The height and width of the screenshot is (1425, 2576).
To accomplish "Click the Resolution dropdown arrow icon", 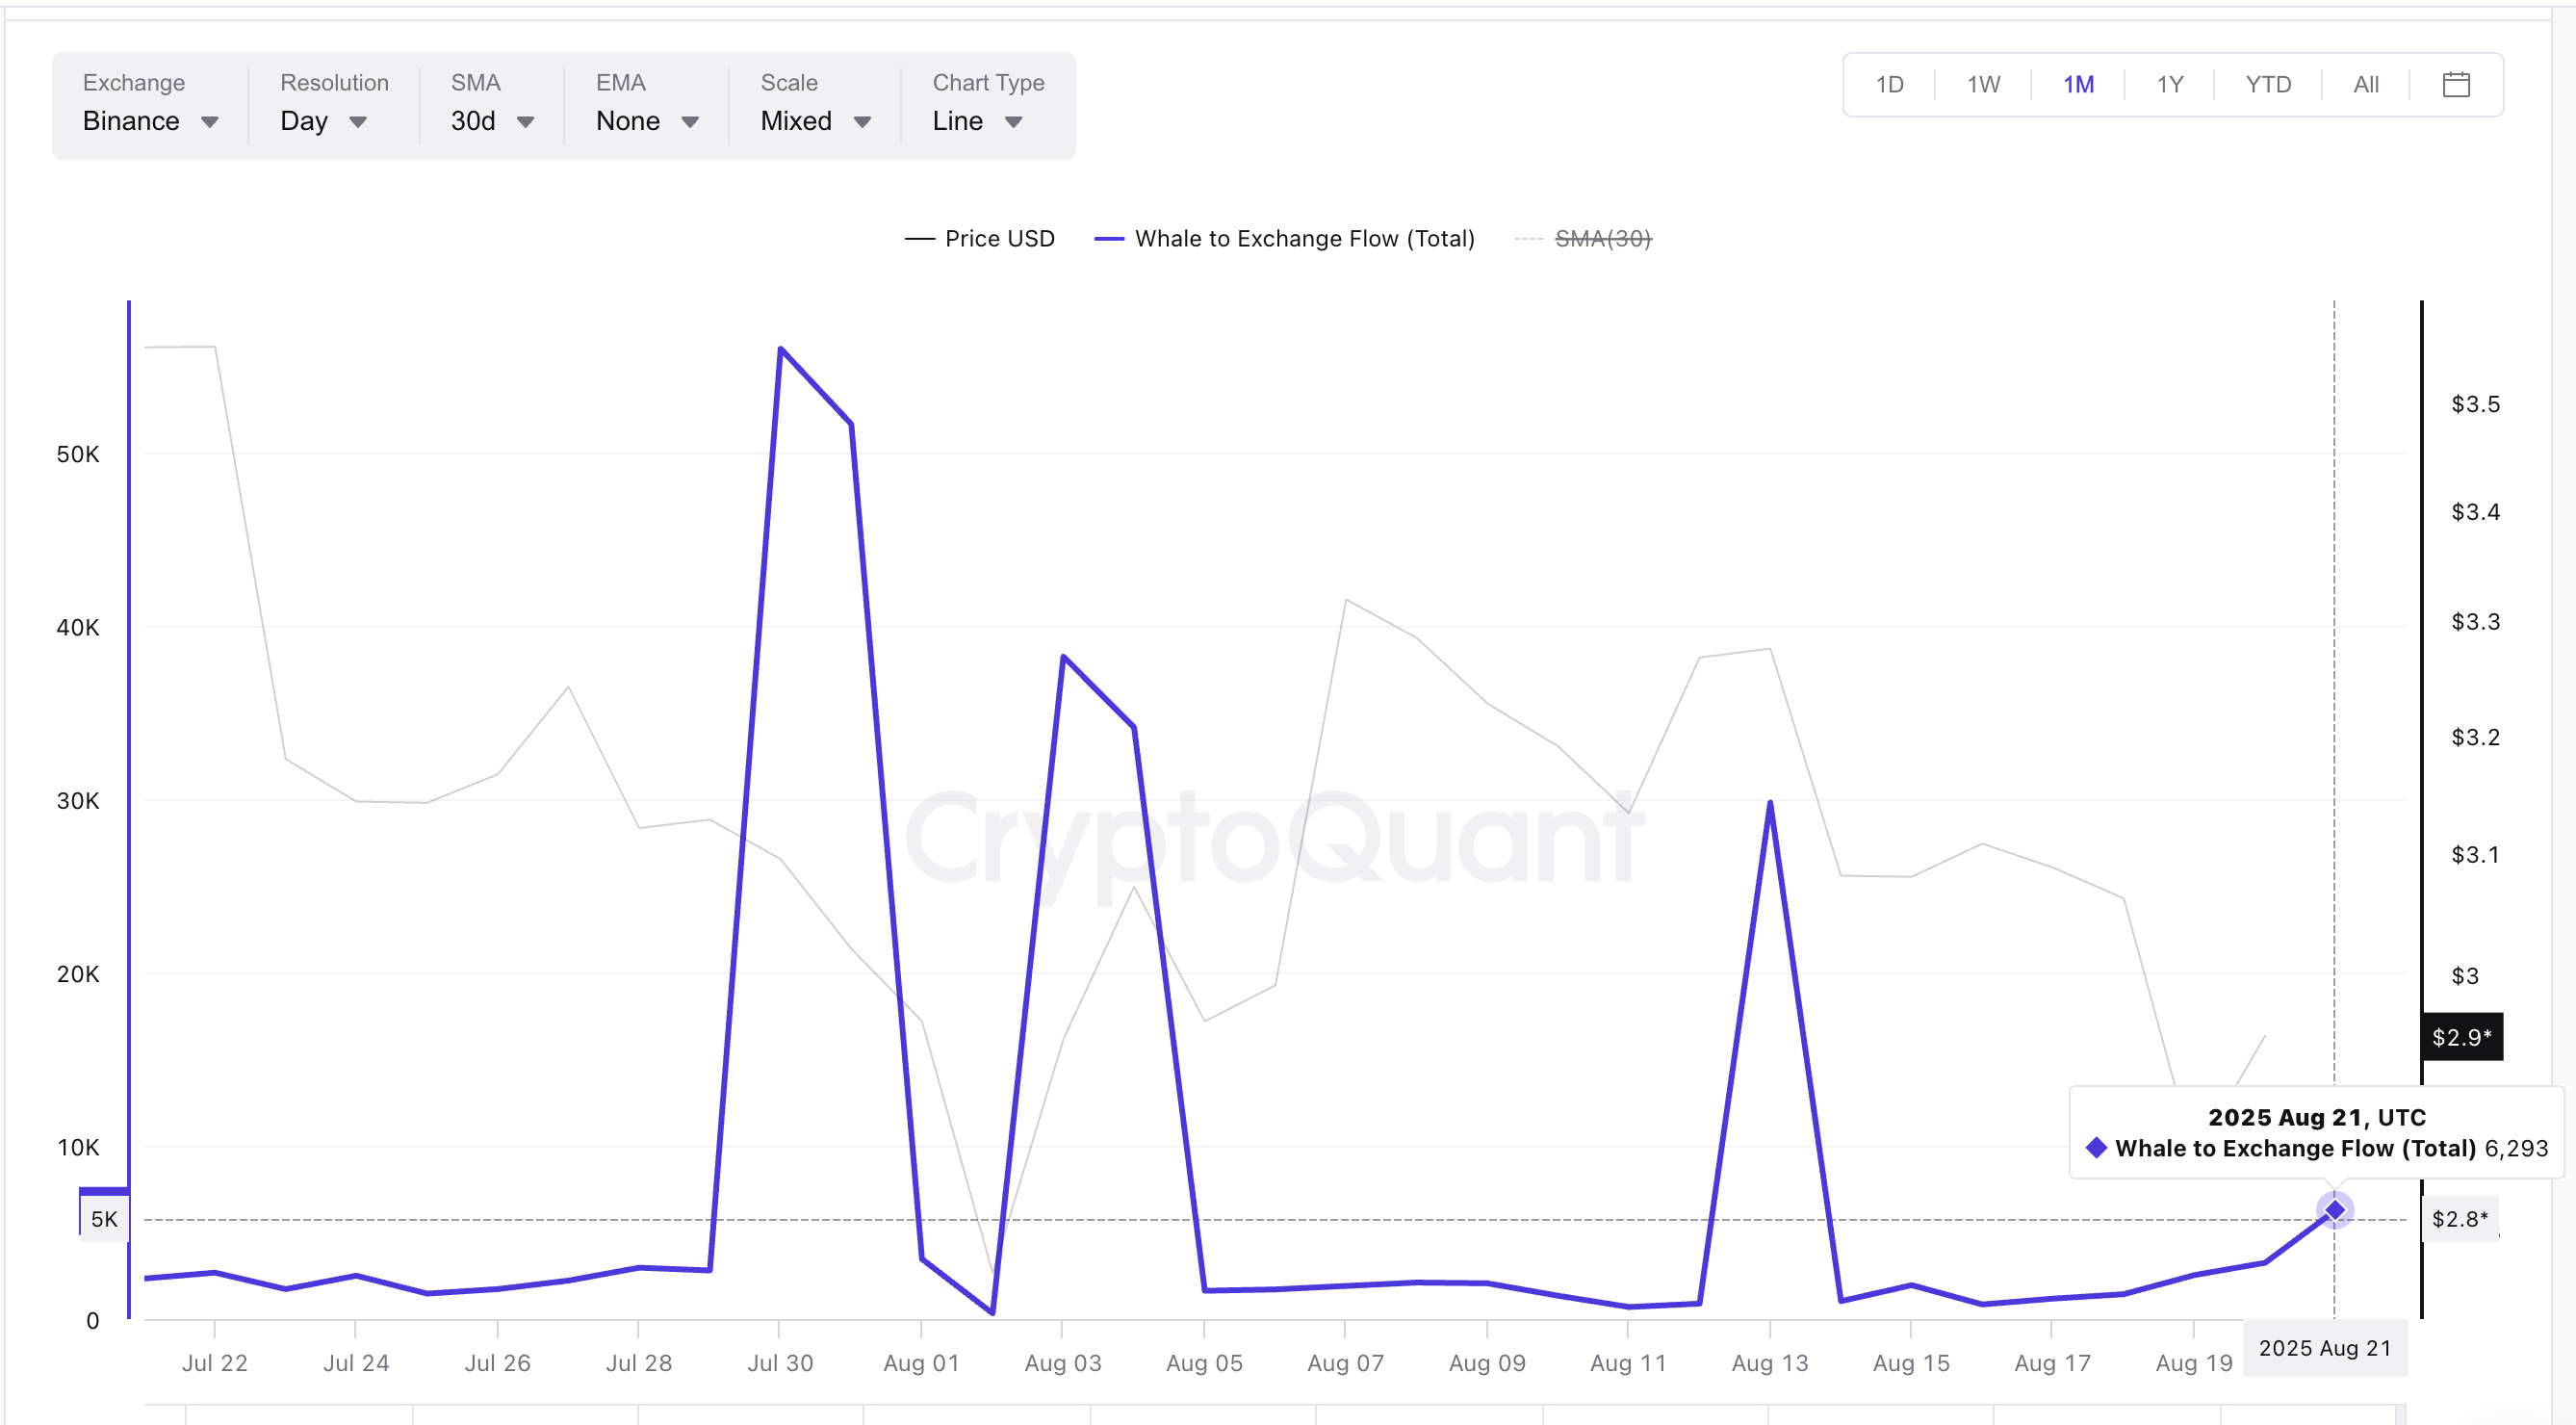I will tap(357, 122).
